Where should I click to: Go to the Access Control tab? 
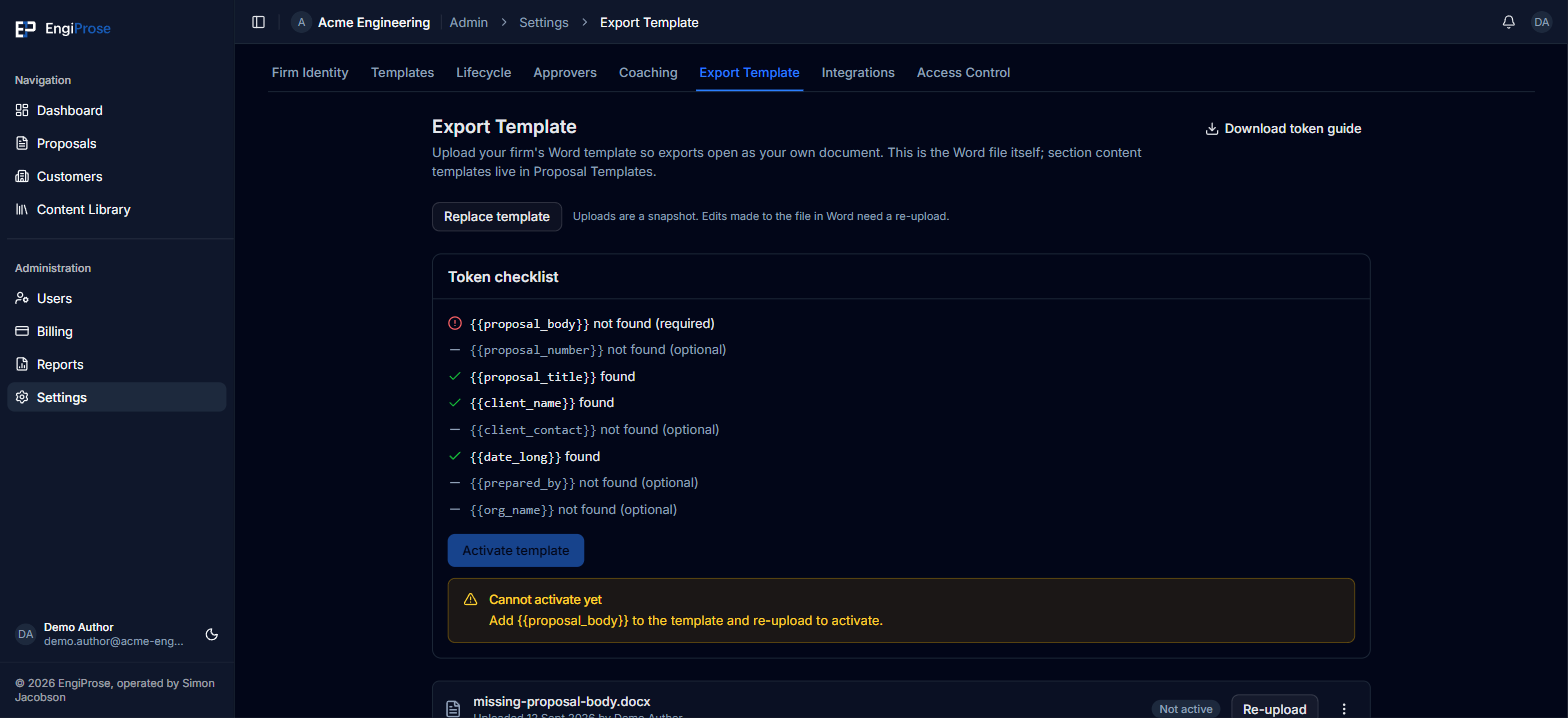963,72
